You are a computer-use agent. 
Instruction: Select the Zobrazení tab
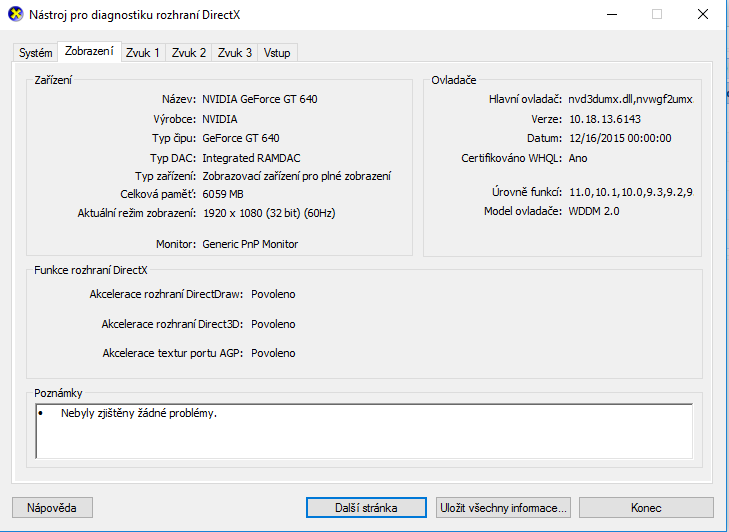(89, 52)
